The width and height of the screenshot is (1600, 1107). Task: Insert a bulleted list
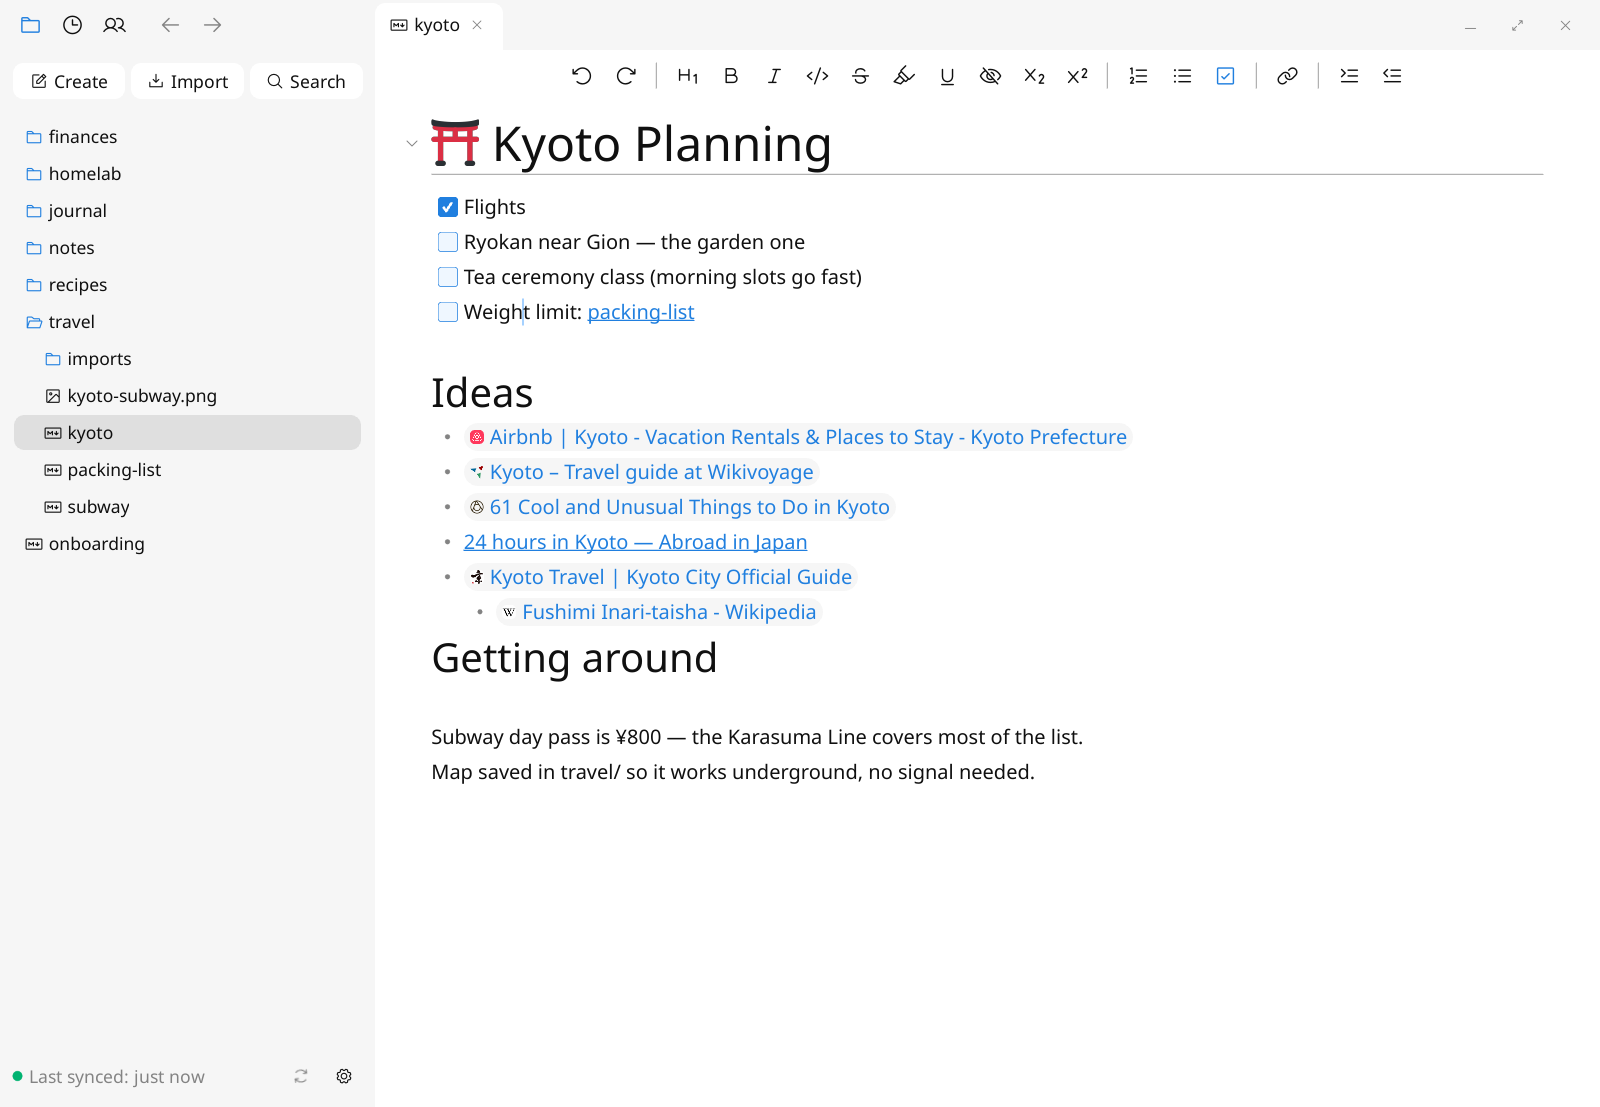coord(1182,76)
